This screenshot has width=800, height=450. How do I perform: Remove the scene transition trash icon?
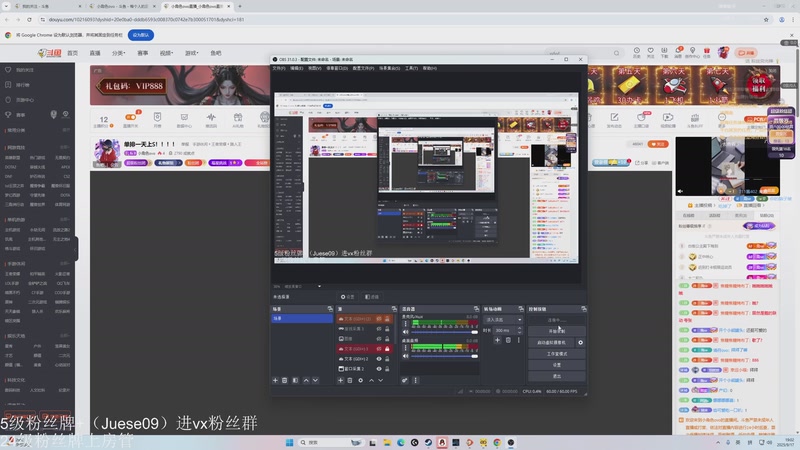pos(508,340)
